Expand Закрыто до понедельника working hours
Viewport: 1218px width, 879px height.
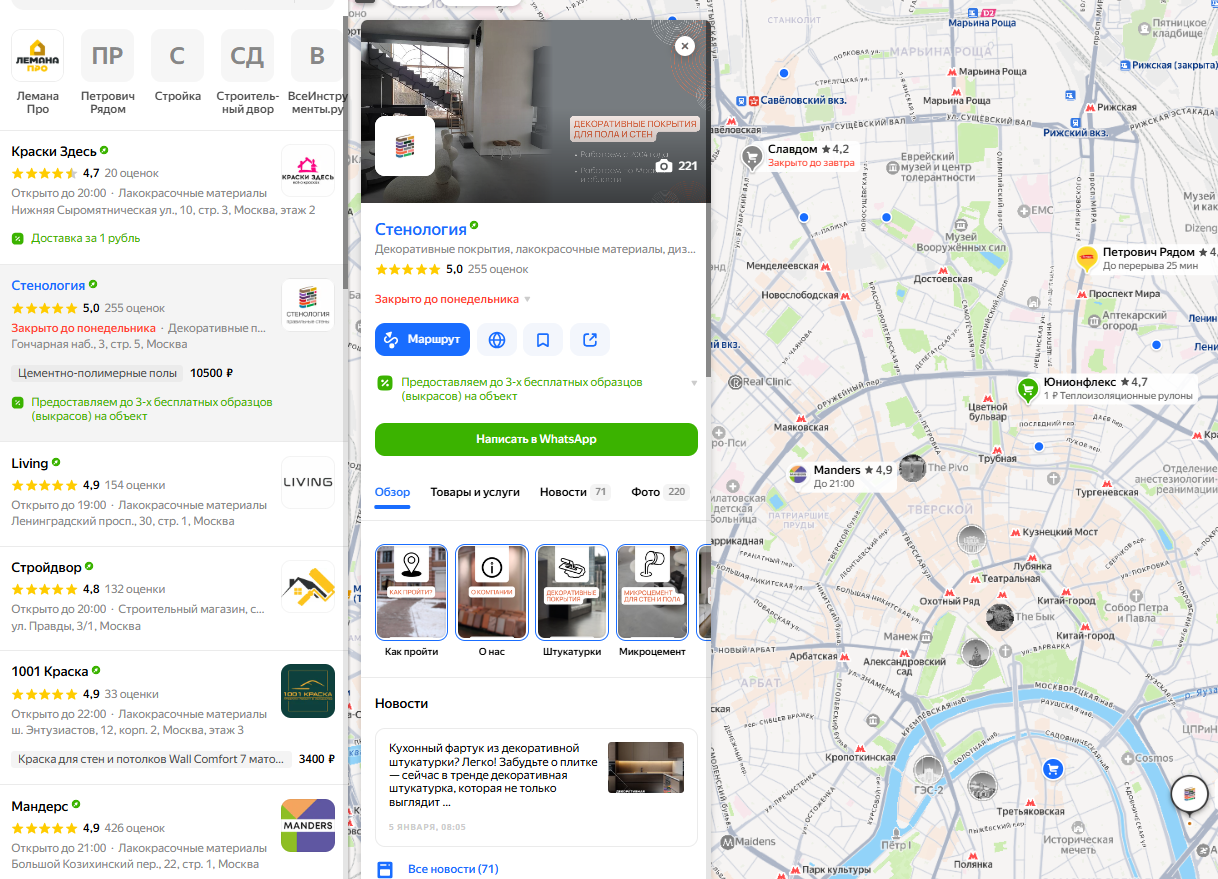453,299
